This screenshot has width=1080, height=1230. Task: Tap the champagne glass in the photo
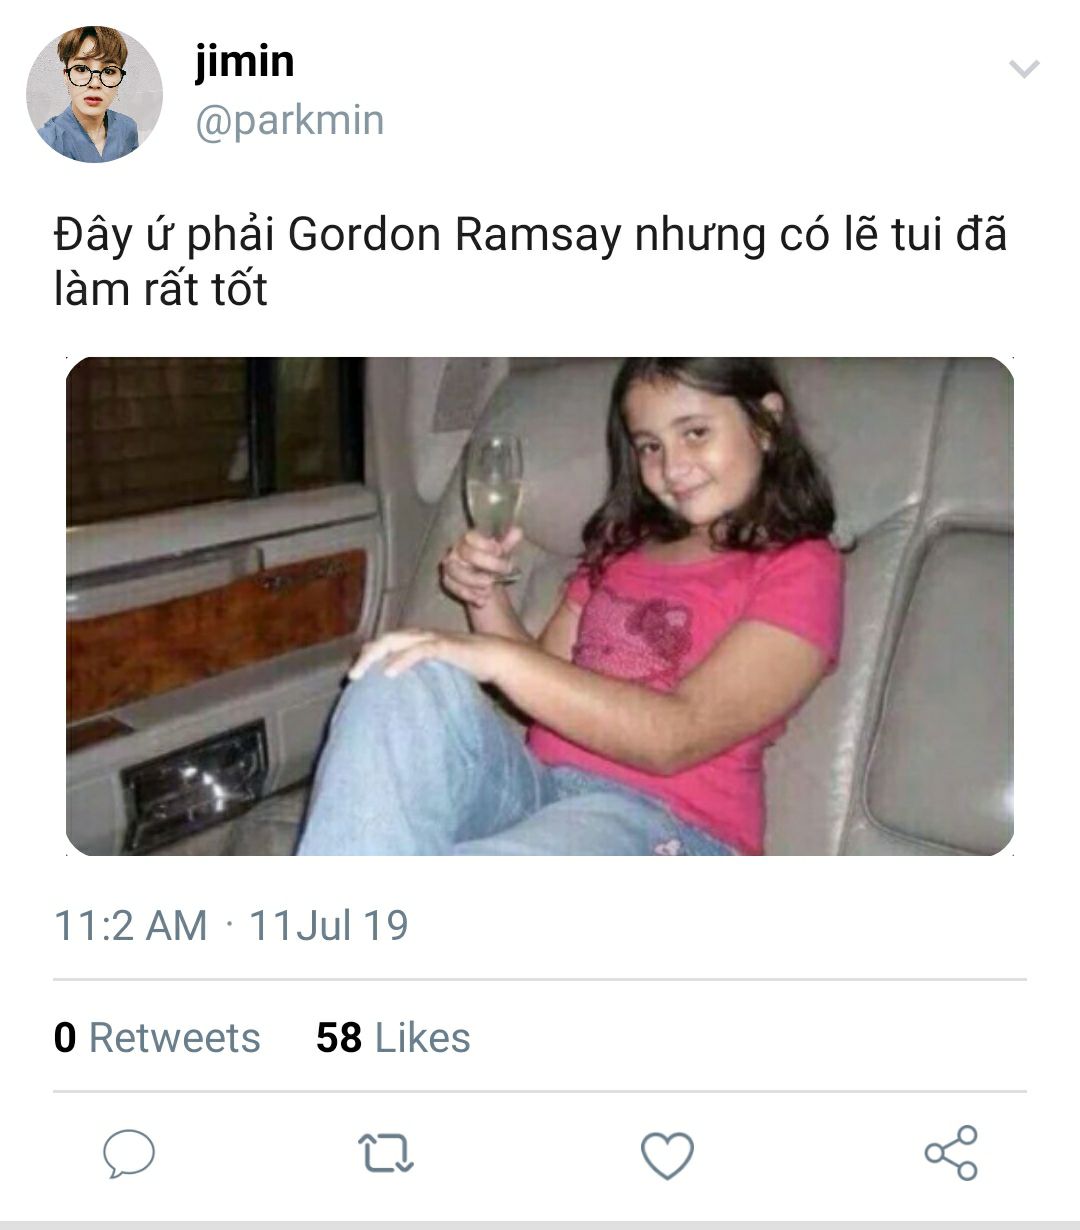pyautogui.click(x=494, y=495)
